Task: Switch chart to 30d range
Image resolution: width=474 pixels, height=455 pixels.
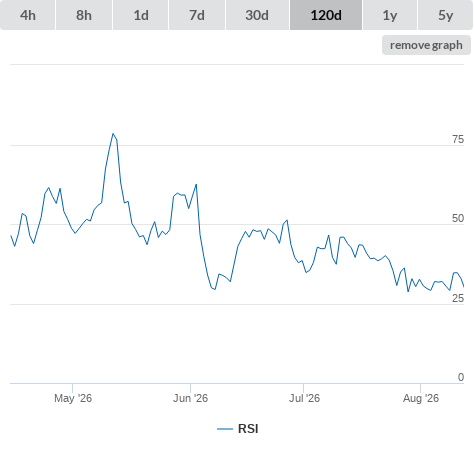Action: (x=257, y=15)
